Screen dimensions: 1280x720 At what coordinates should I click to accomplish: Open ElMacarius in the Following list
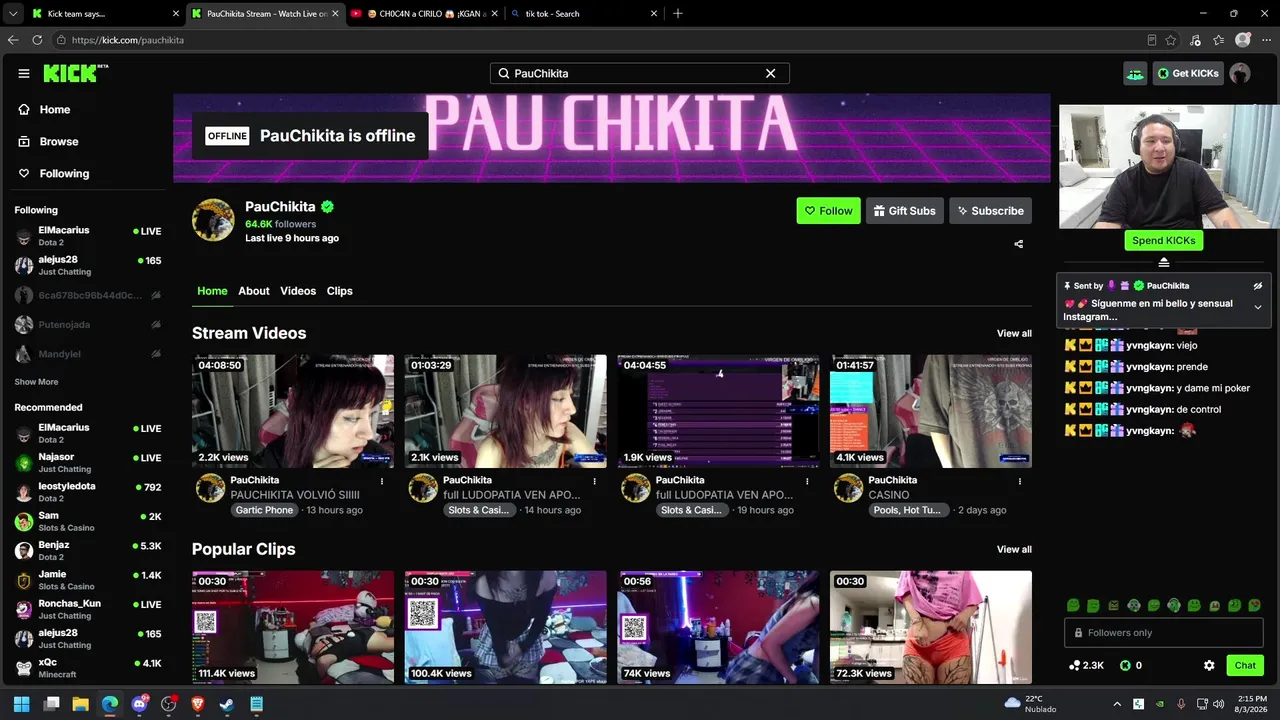[88, 236]
